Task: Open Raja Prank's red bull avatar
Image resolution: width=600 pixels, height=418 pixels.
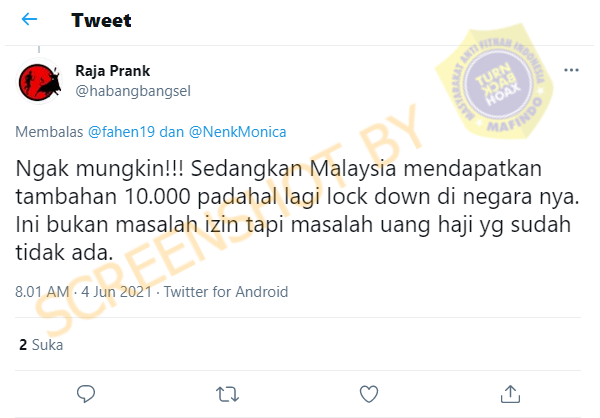Action: [x=39, y=82]
